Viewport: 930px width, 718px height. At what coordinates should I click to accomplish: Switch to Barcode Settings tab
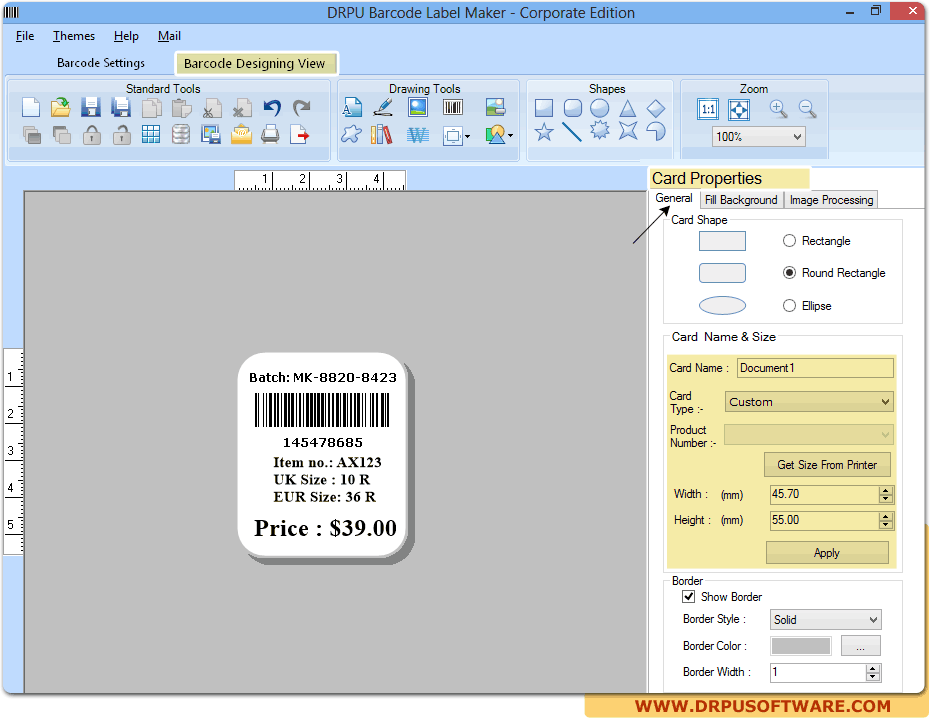101,63
